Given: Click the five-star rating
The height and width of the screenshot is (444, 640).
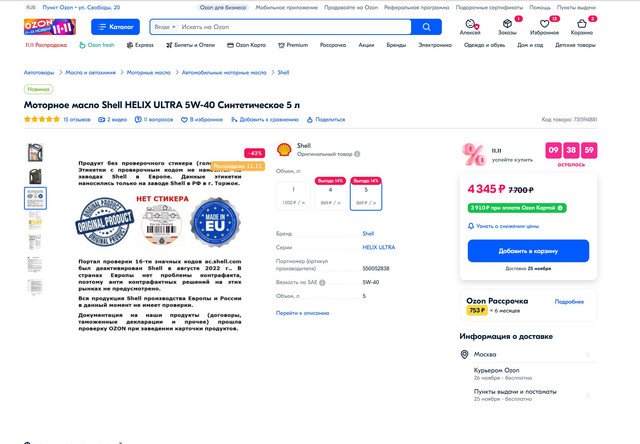Looking at the screenshot, I should point(42,119).
